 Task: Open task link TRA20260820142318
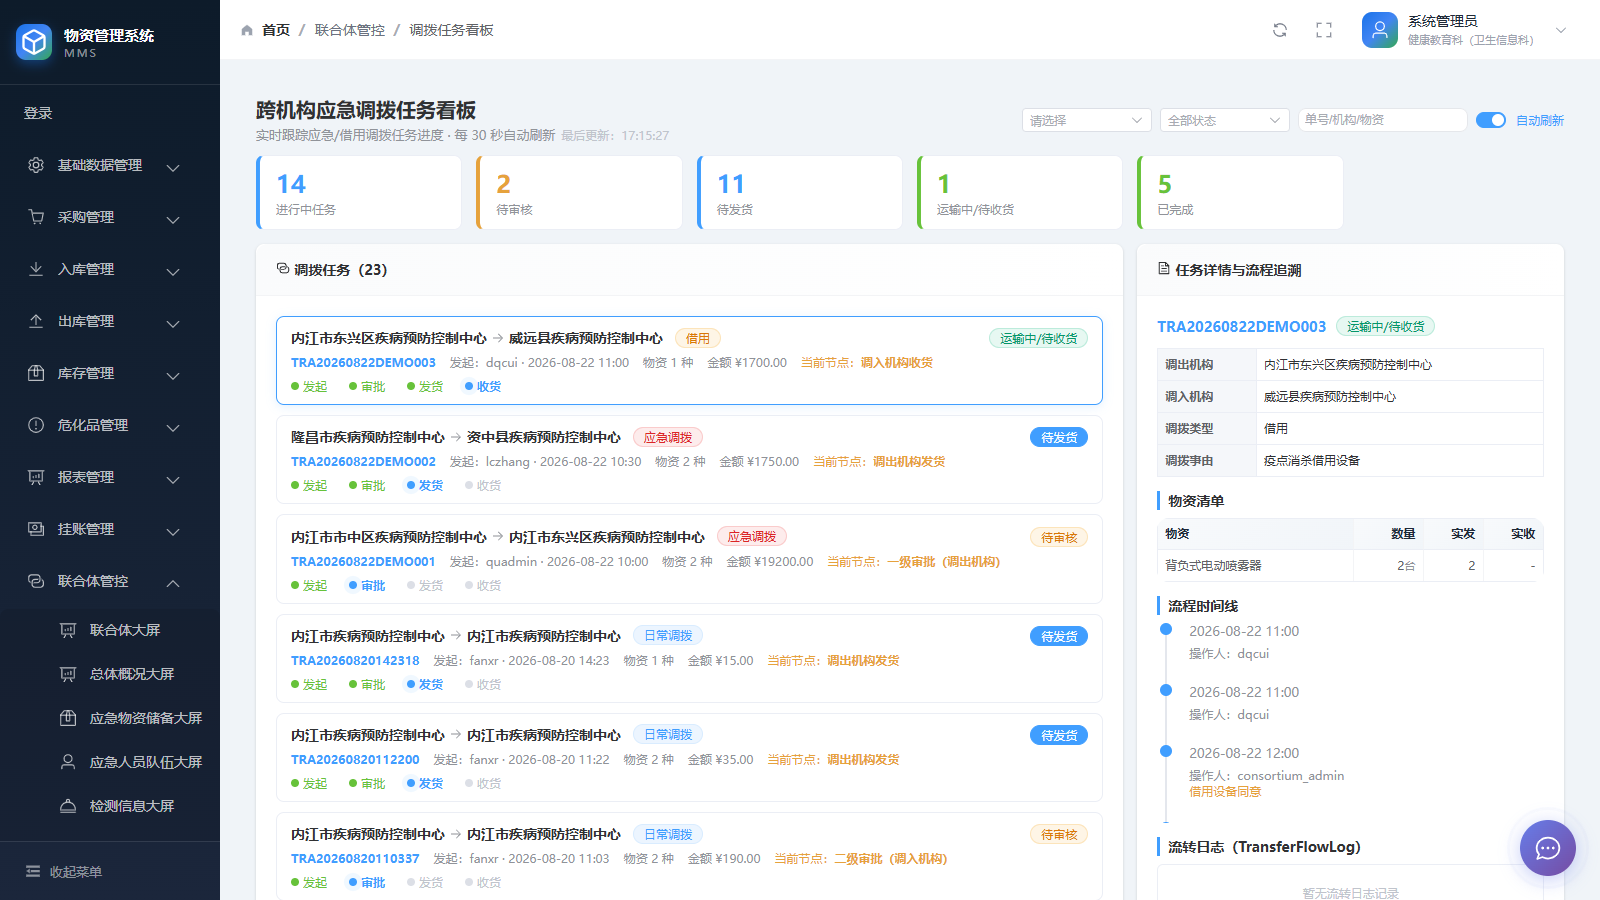(355, 660)
